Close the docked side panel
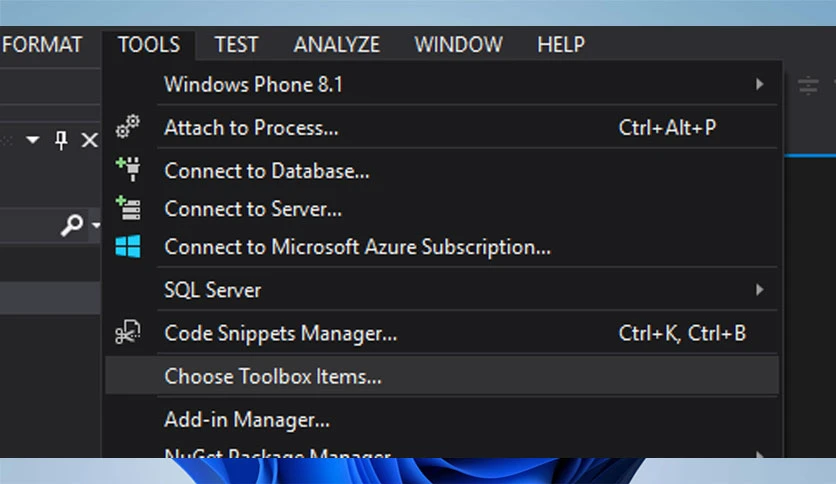This screenshot has width=836, height=484. tap(90, 140)
